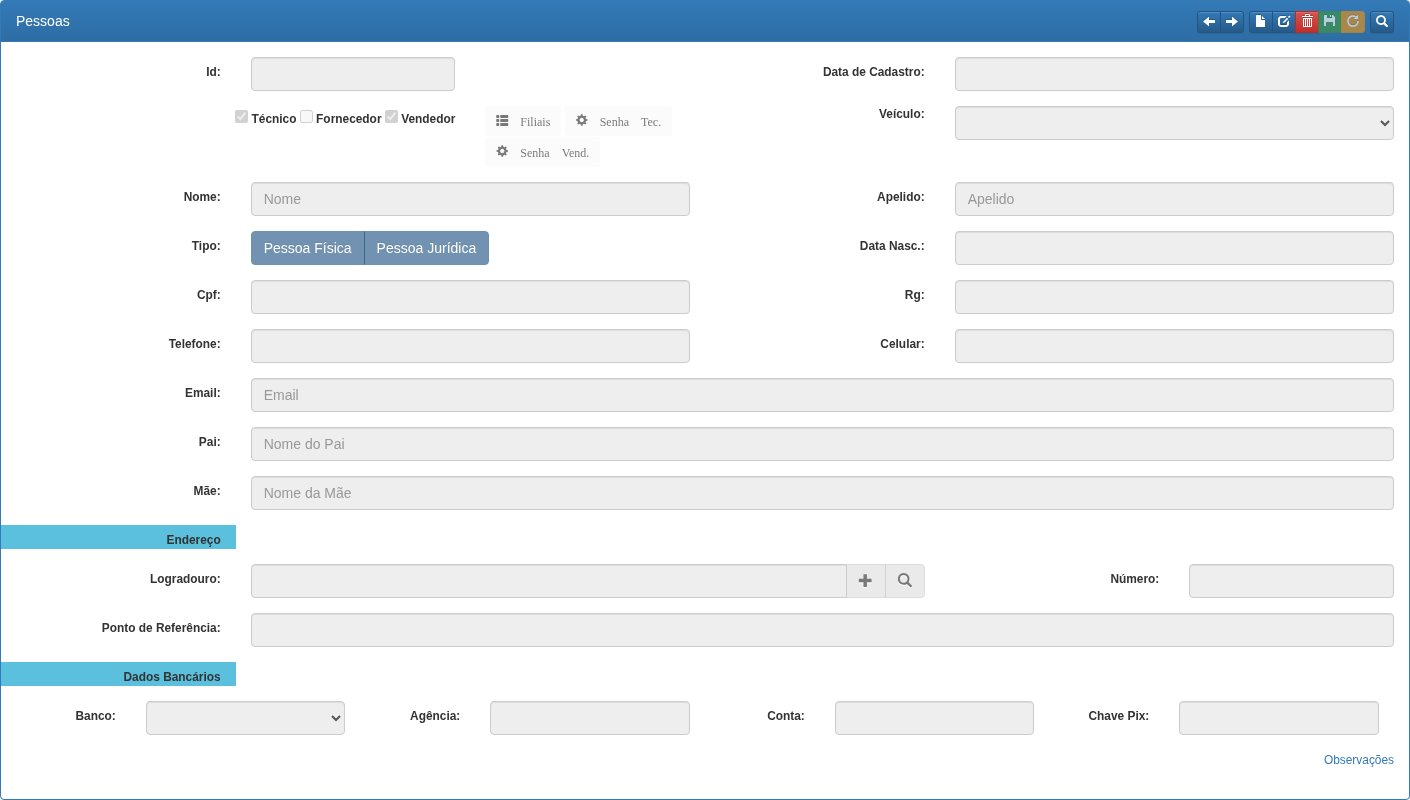Open the Filiais list button
The height and width of the screenshot is (800, 1410).
[523, 122]
